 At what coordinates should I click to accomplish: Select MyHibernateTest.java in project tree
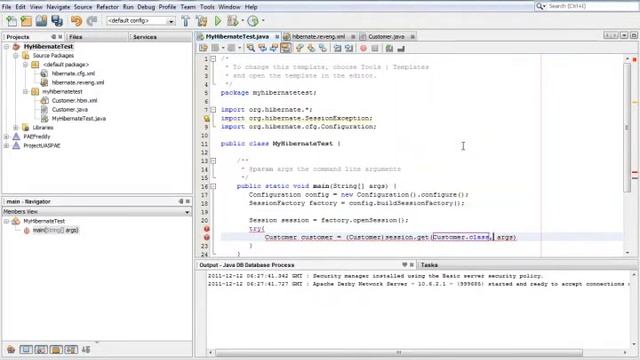click(79, 118)
